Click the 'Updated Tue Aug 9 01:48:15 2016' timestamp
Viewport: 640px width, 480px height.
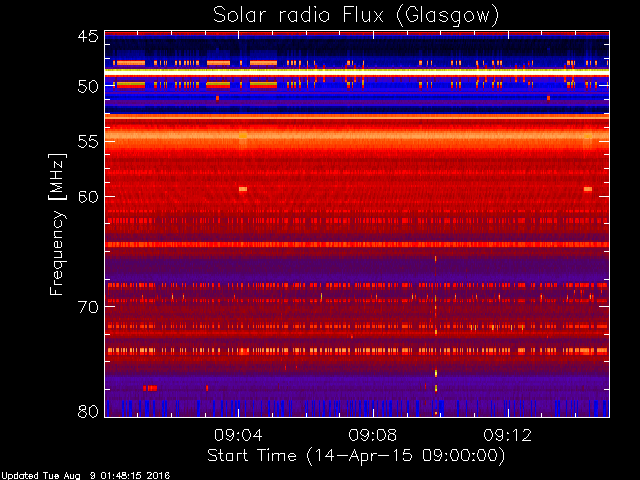85,476
